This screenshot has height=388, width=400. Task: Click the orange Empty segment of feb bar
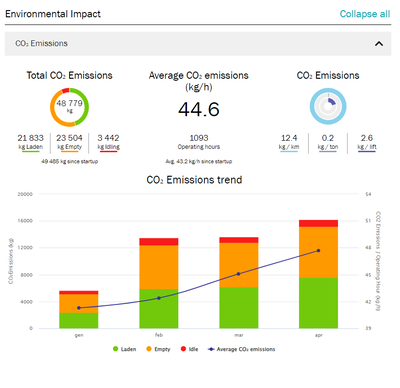click(x=159, y=267)
